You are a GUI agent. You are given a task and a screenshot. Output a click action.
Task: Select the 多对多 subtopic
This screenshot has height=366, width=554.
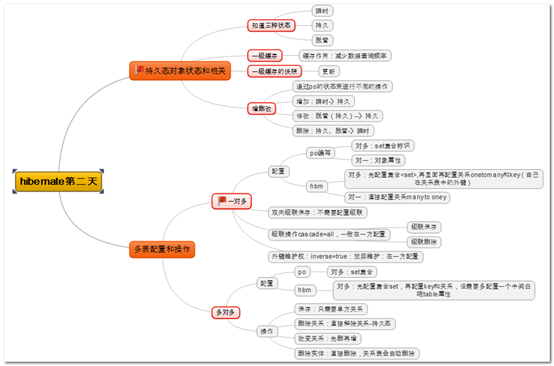pyautogui.click(x=225, y=313)
